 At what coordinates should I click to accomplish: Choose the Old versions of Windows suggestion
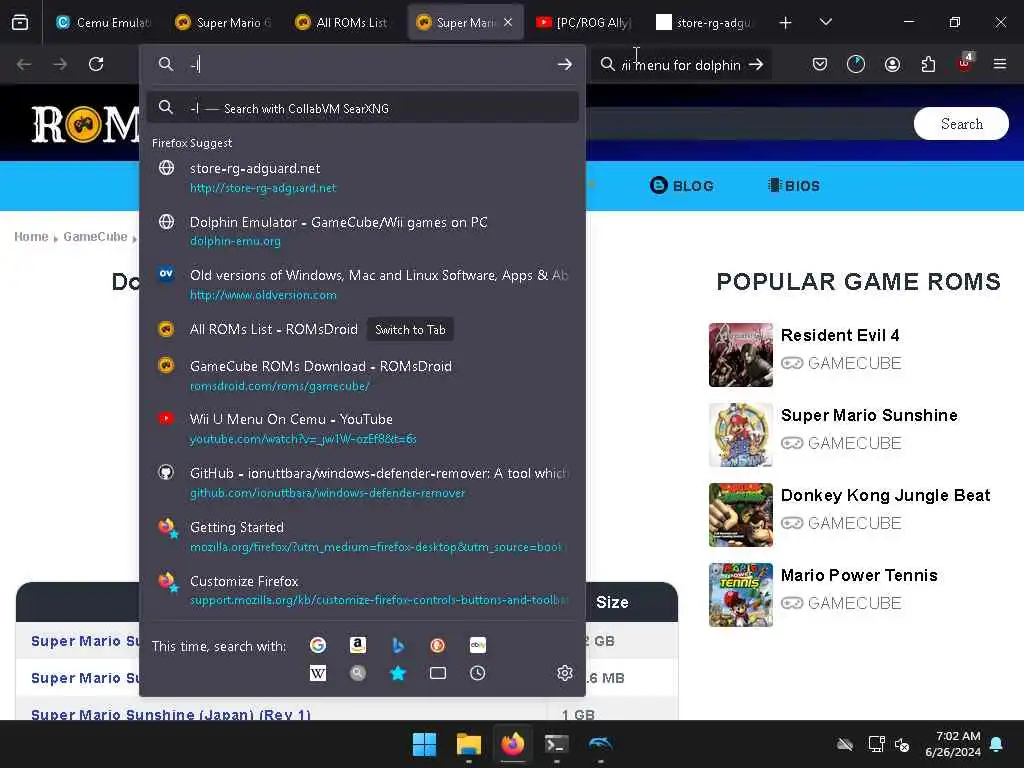click(362, 284)
